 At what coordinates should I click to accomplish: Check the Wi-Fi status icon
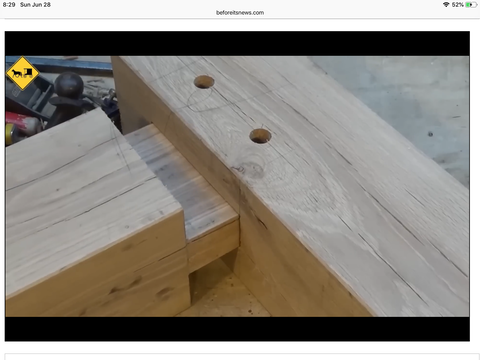pos(446,5)
